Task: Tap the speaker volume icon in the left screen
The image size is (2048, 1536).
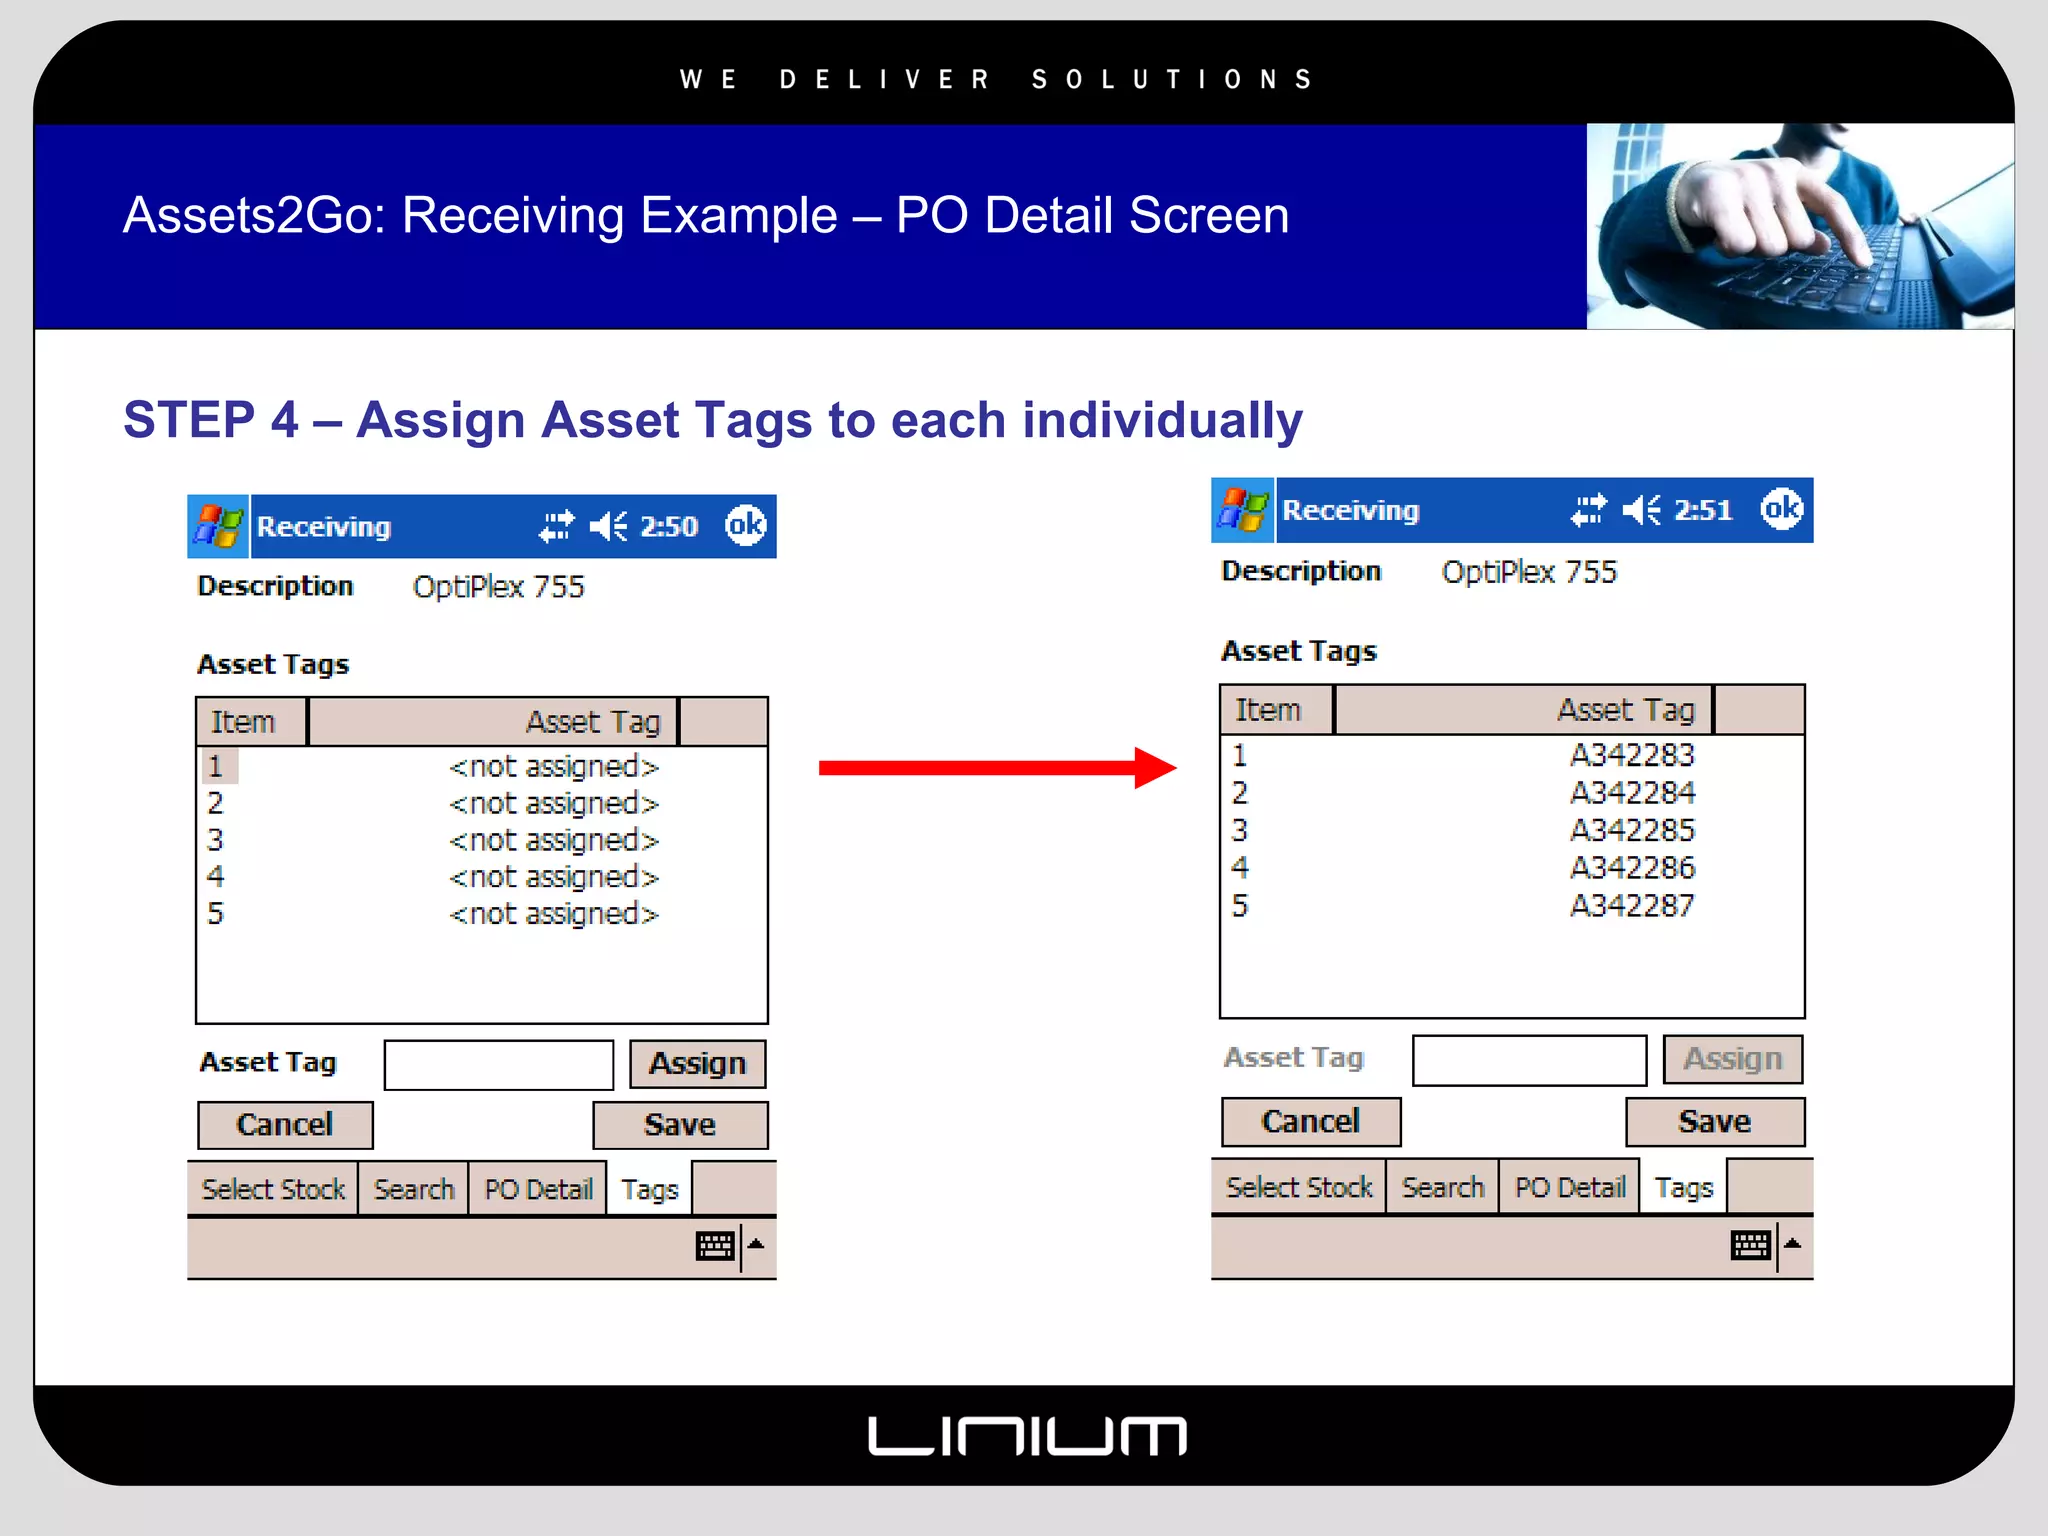Action: tap(608, 526)
